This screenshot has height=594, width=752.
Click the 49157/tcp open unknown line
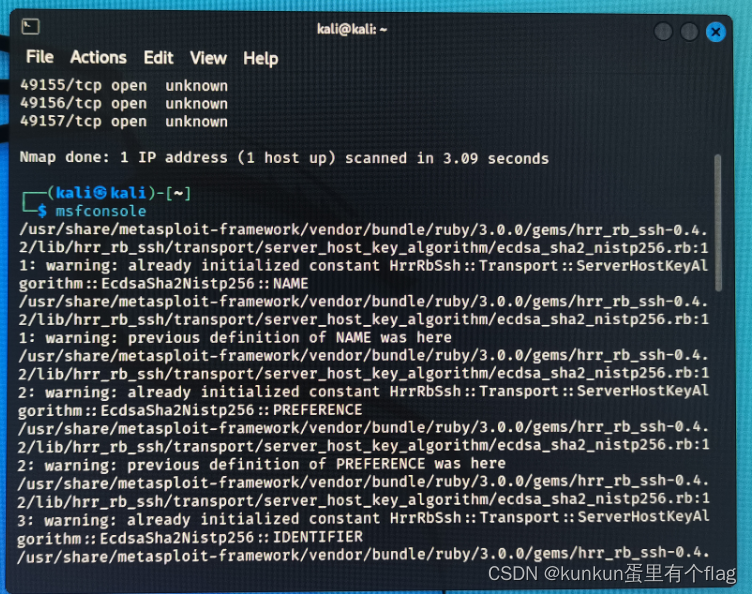[124, 121]
